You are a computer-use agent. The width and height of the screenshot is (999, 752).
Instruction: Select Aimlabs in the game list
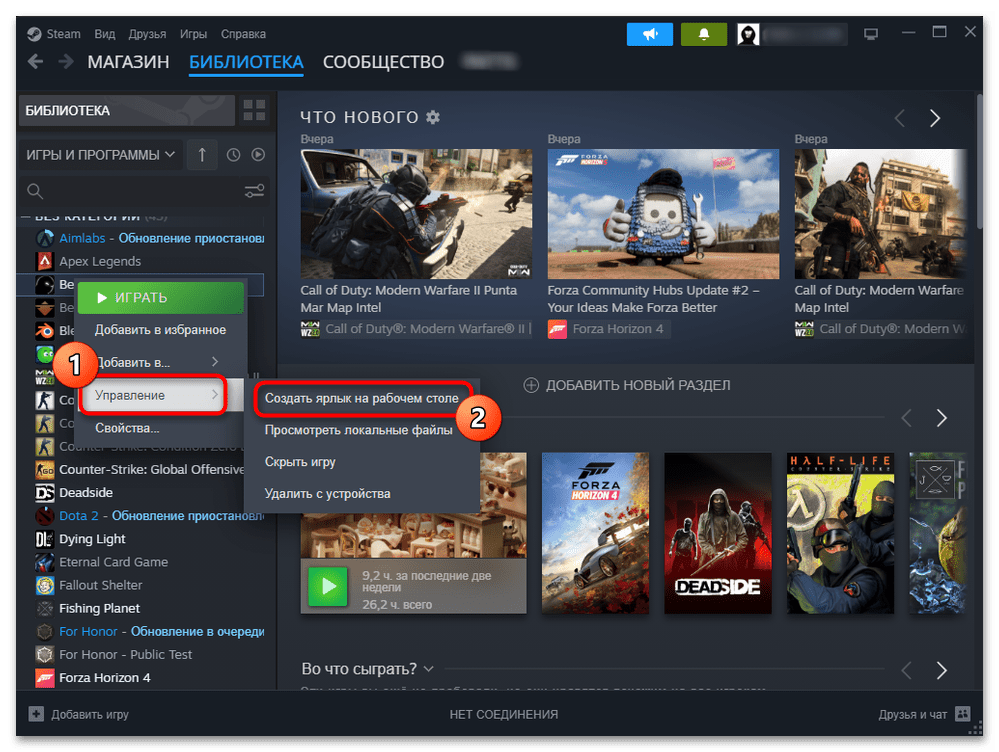pos(149,238)
